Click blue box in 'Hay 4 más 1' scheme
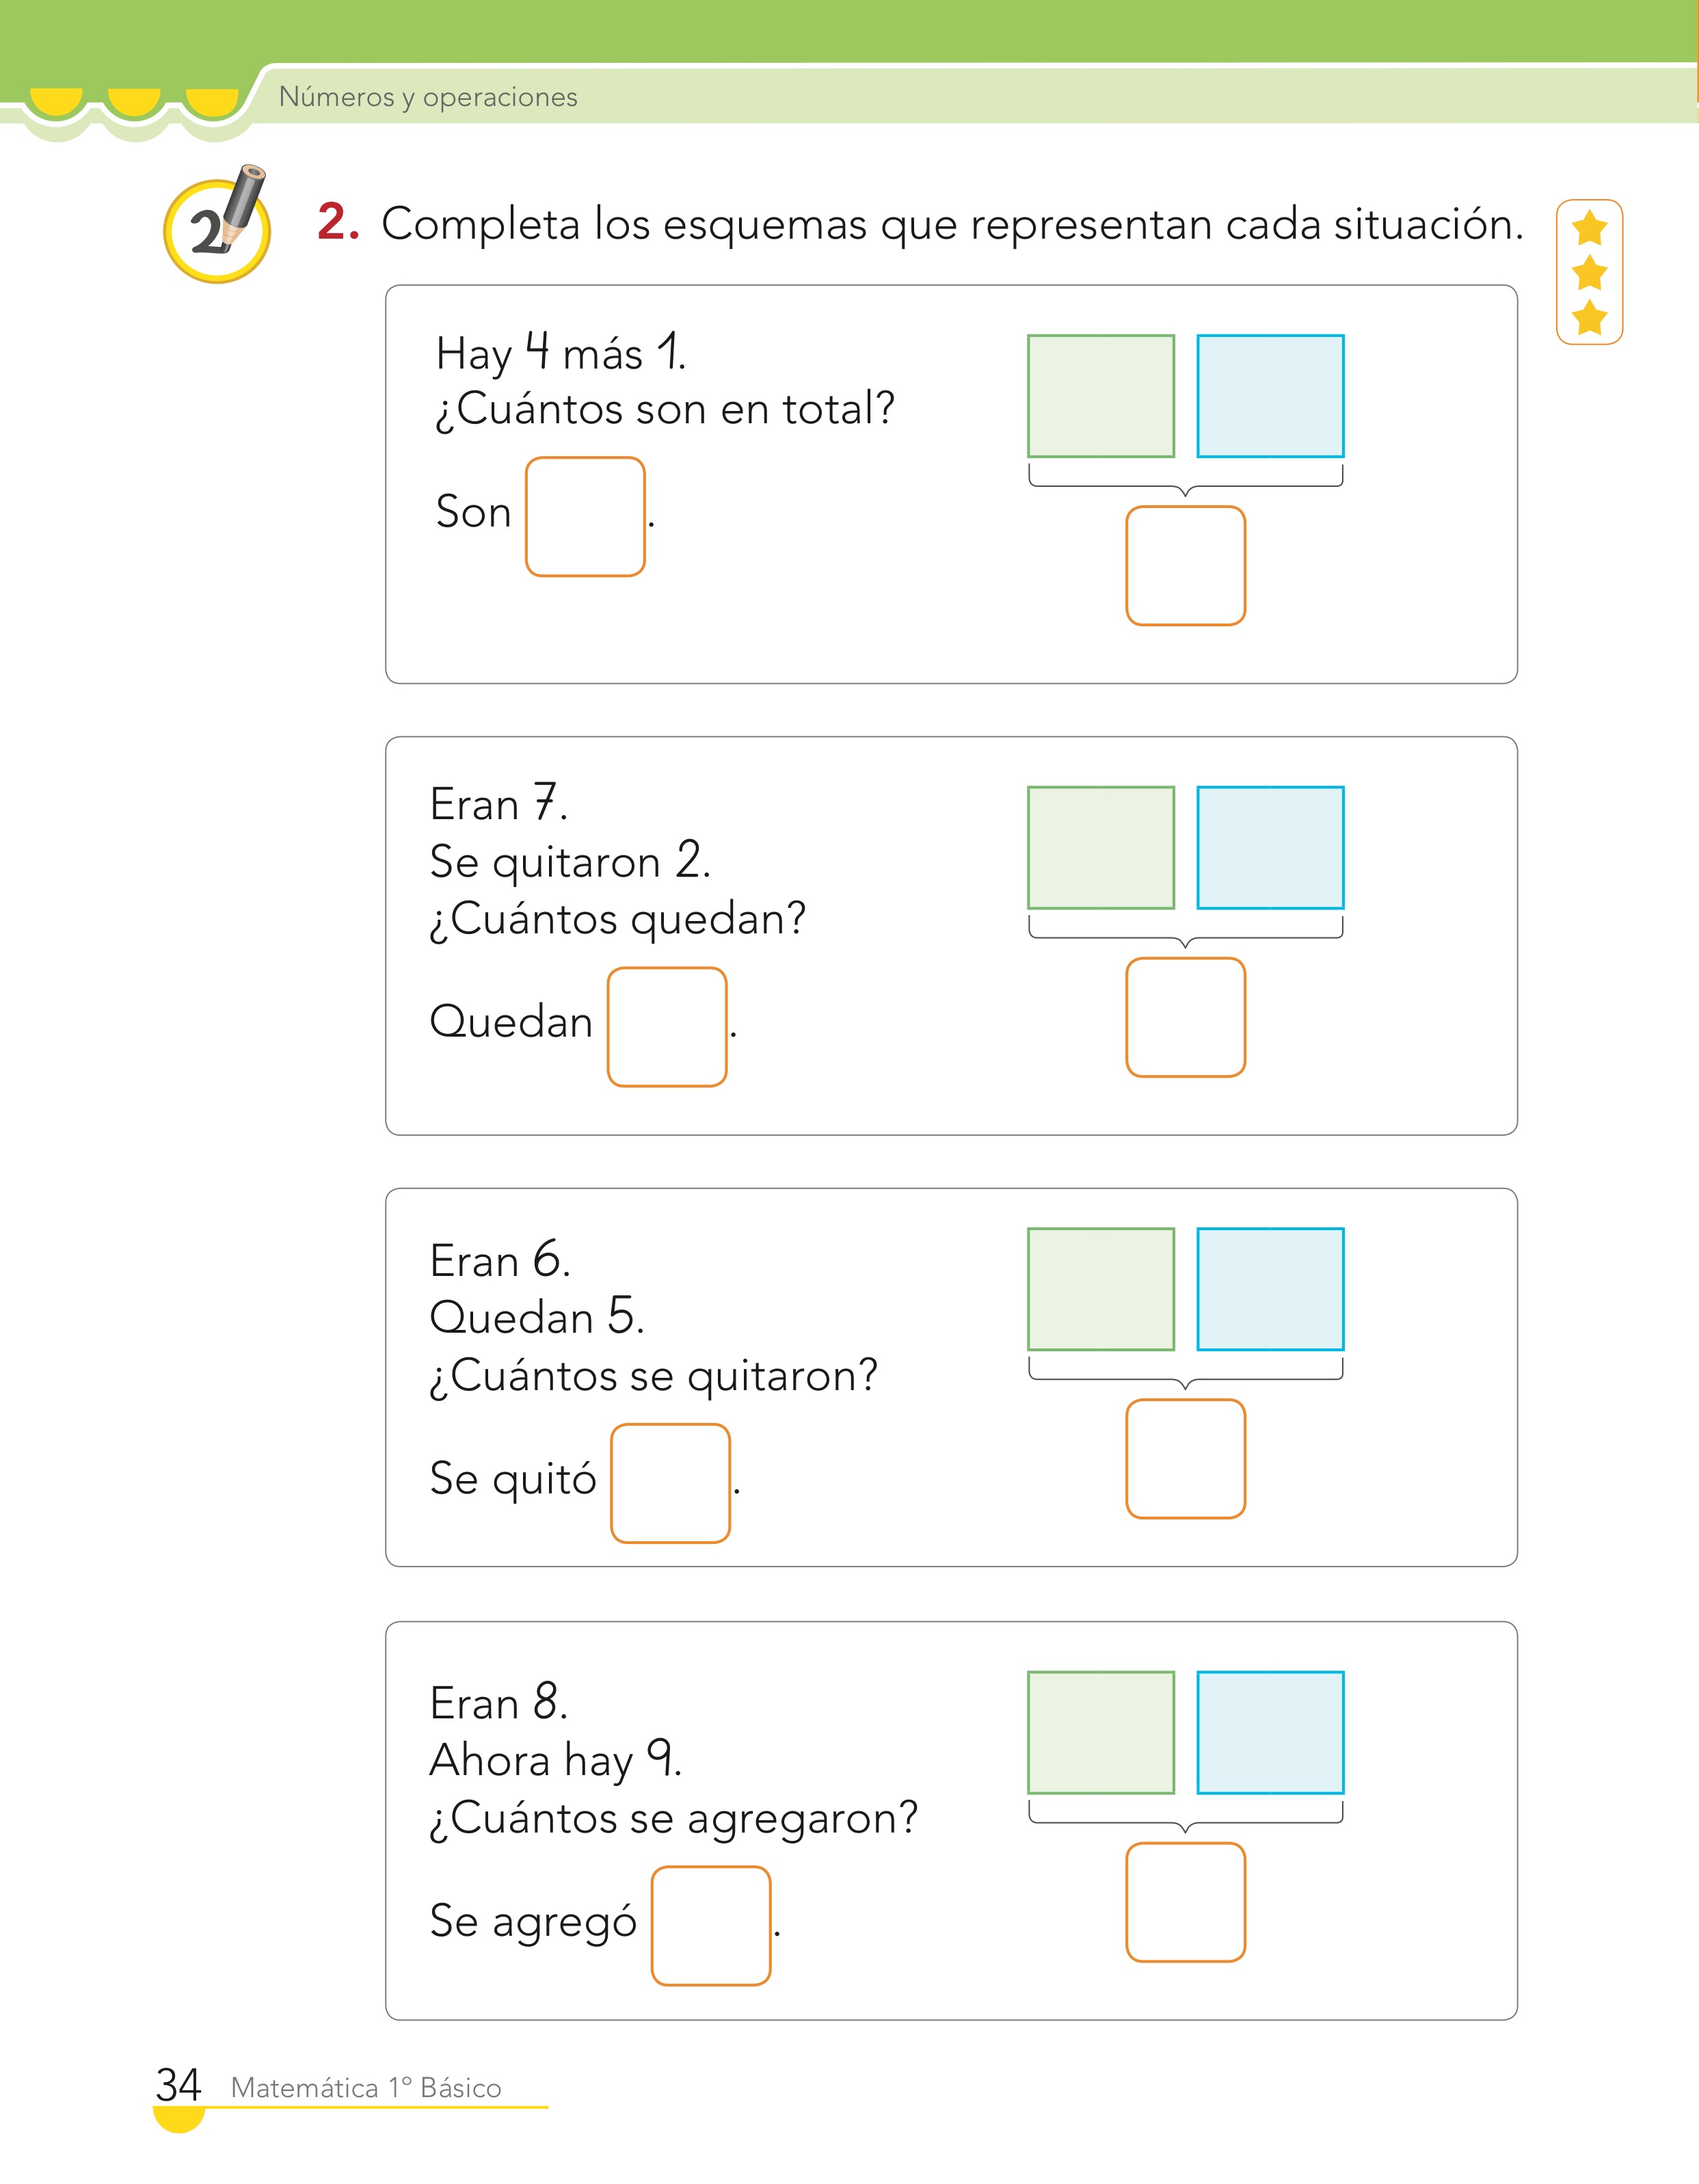Viewport: 1699px width, 2184px height. 1270,396
